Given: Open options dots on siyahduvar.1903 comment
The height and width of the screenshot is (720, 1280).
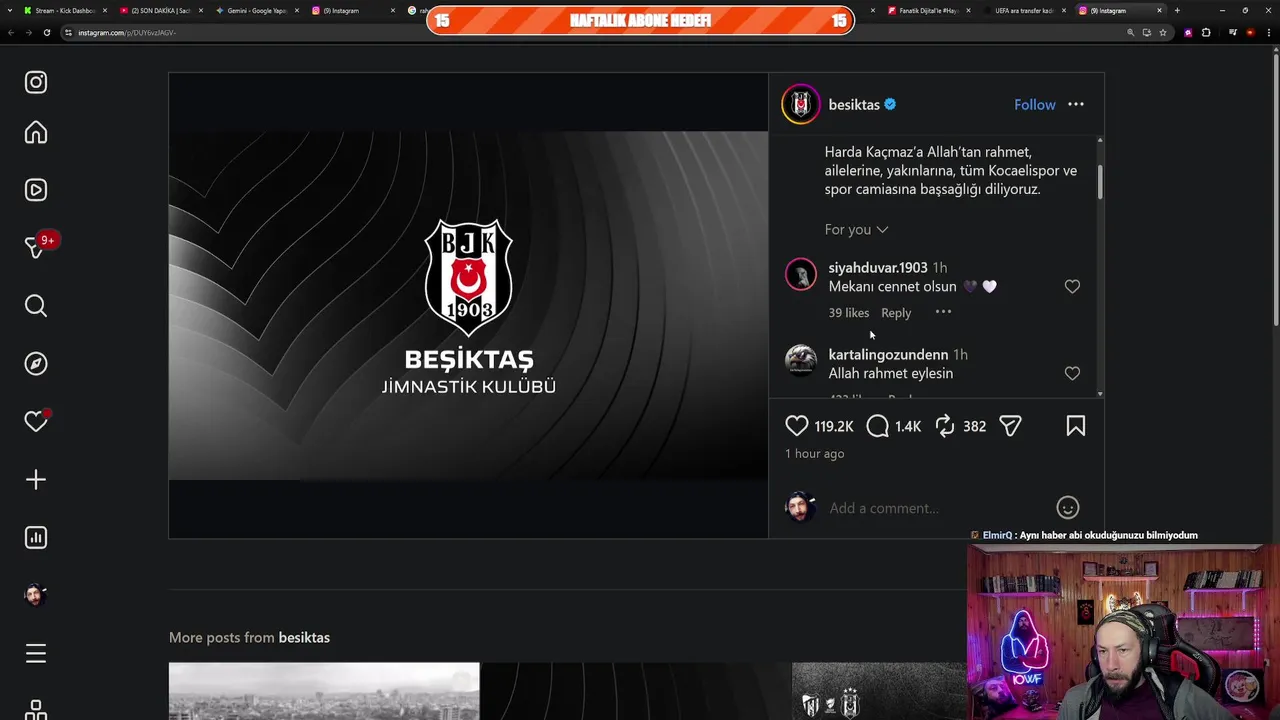Looking at the screenshot, I should pyautogui.click(x=943, y=312).
